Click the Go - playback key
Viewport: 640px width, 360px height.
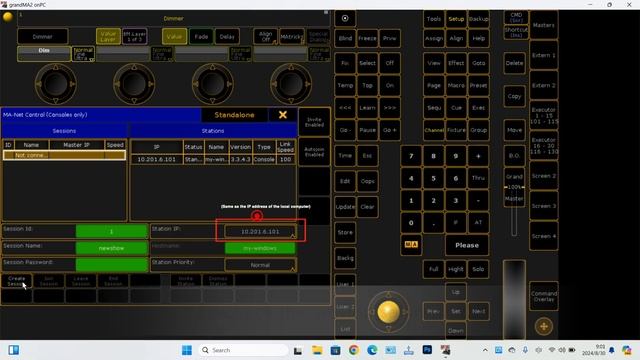point(345,130)
